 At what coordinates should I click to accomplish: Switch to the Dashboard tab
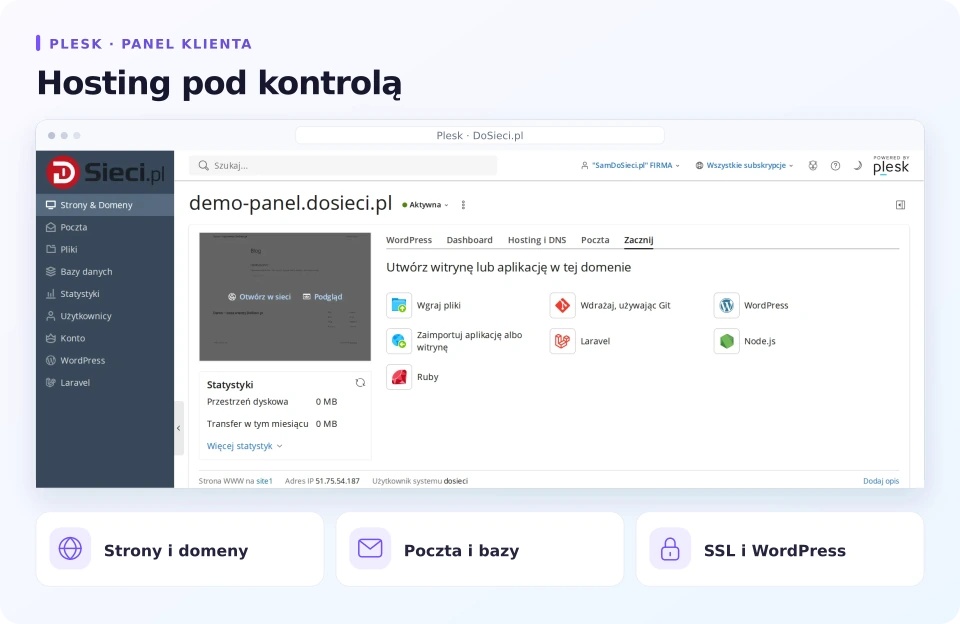click(x=470, y=240)
